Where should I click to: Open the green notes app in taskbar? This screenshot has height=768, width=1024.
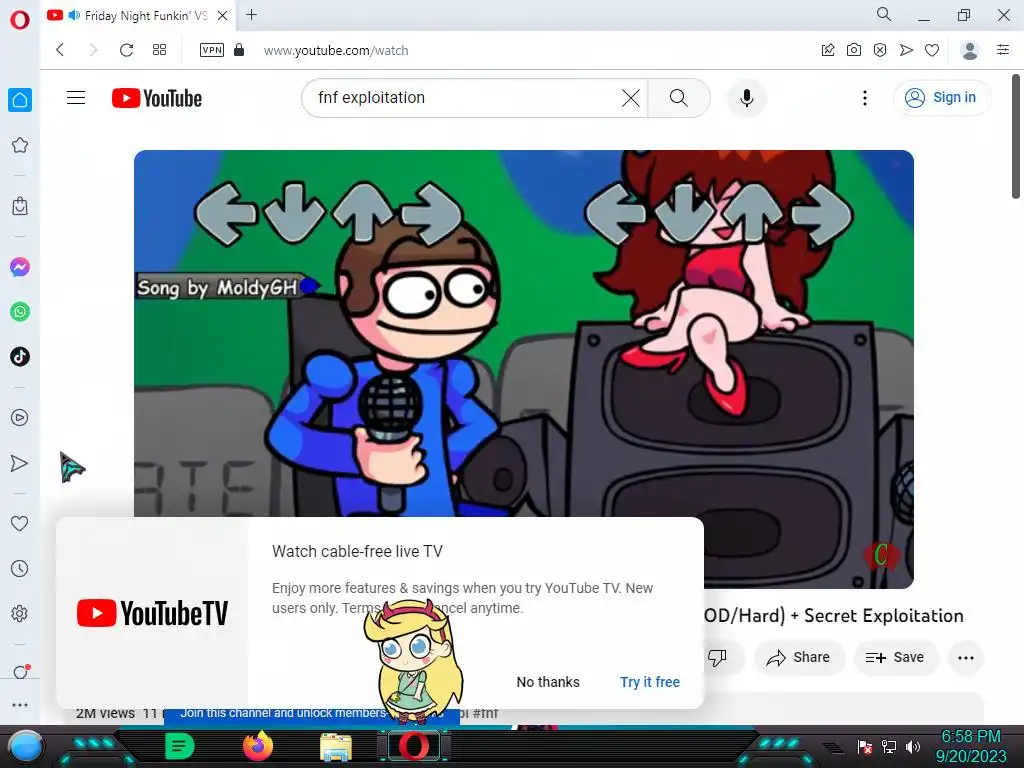pos(179,746)
